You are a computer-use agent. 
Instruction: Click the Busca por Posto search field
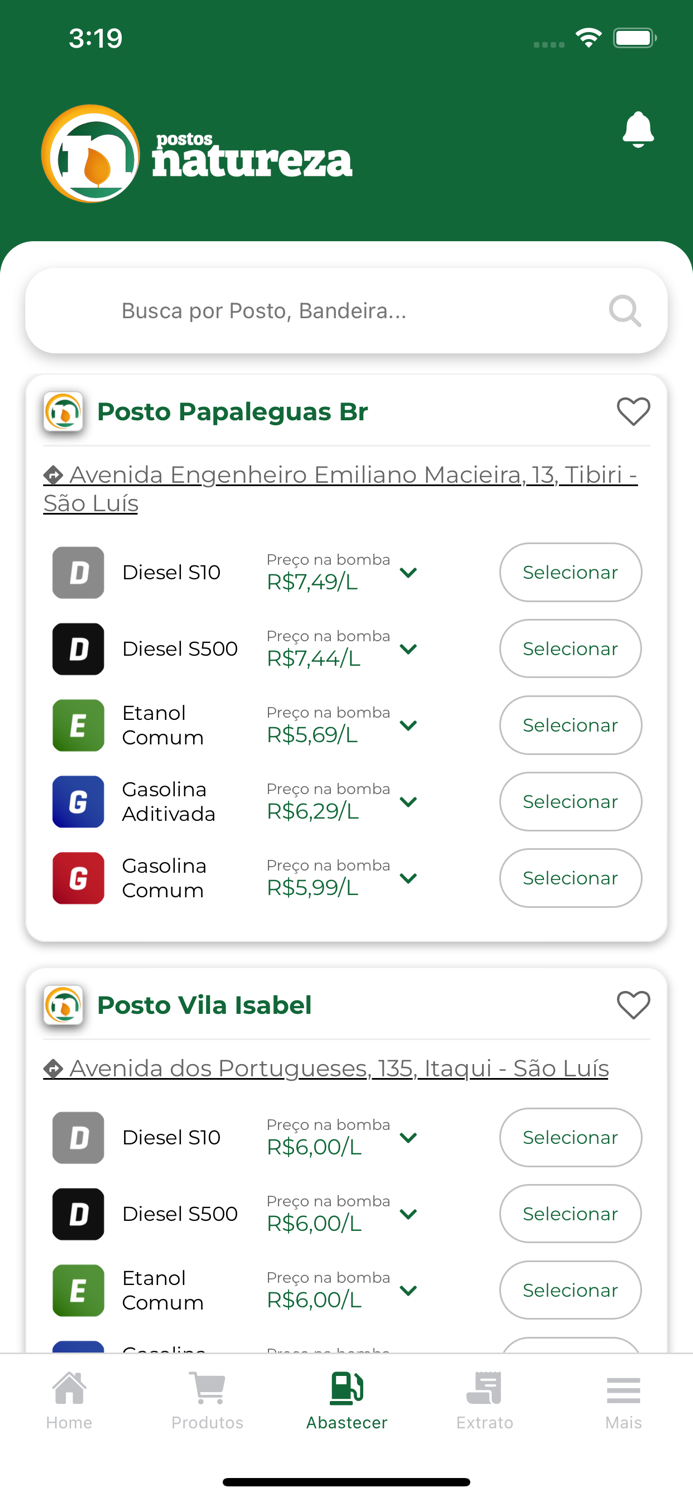300,310
